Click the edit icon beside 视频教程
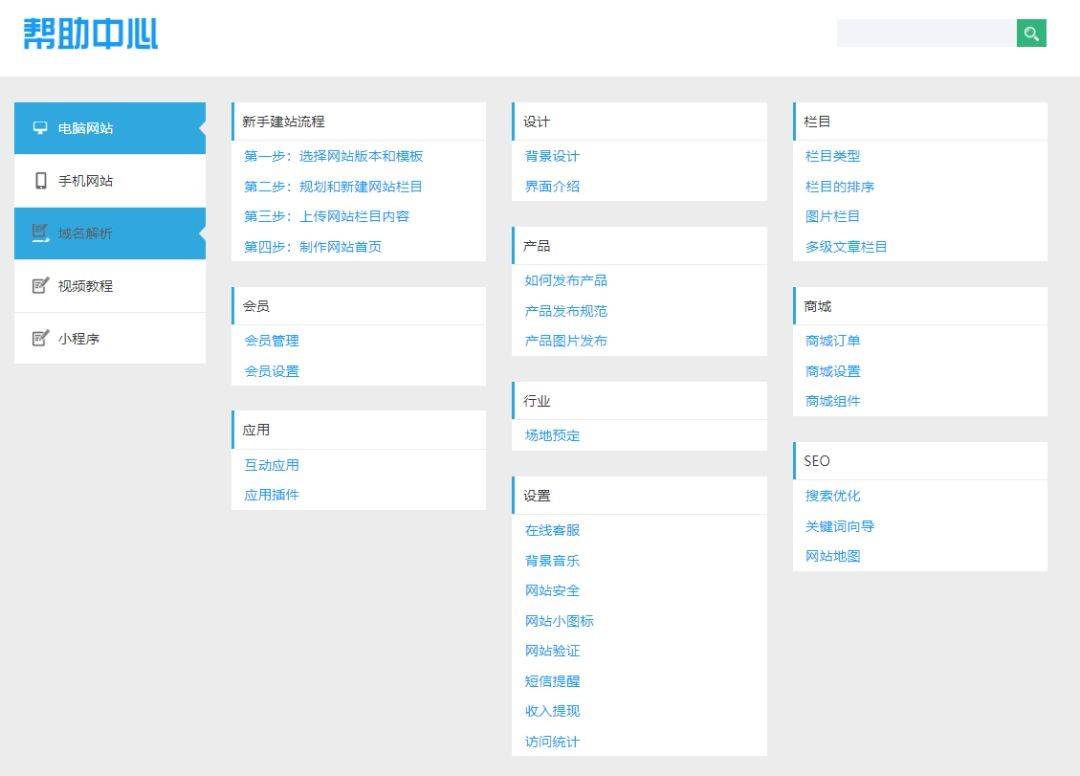The height and width of the screenshot is (776, 1080). coord(41,285)
